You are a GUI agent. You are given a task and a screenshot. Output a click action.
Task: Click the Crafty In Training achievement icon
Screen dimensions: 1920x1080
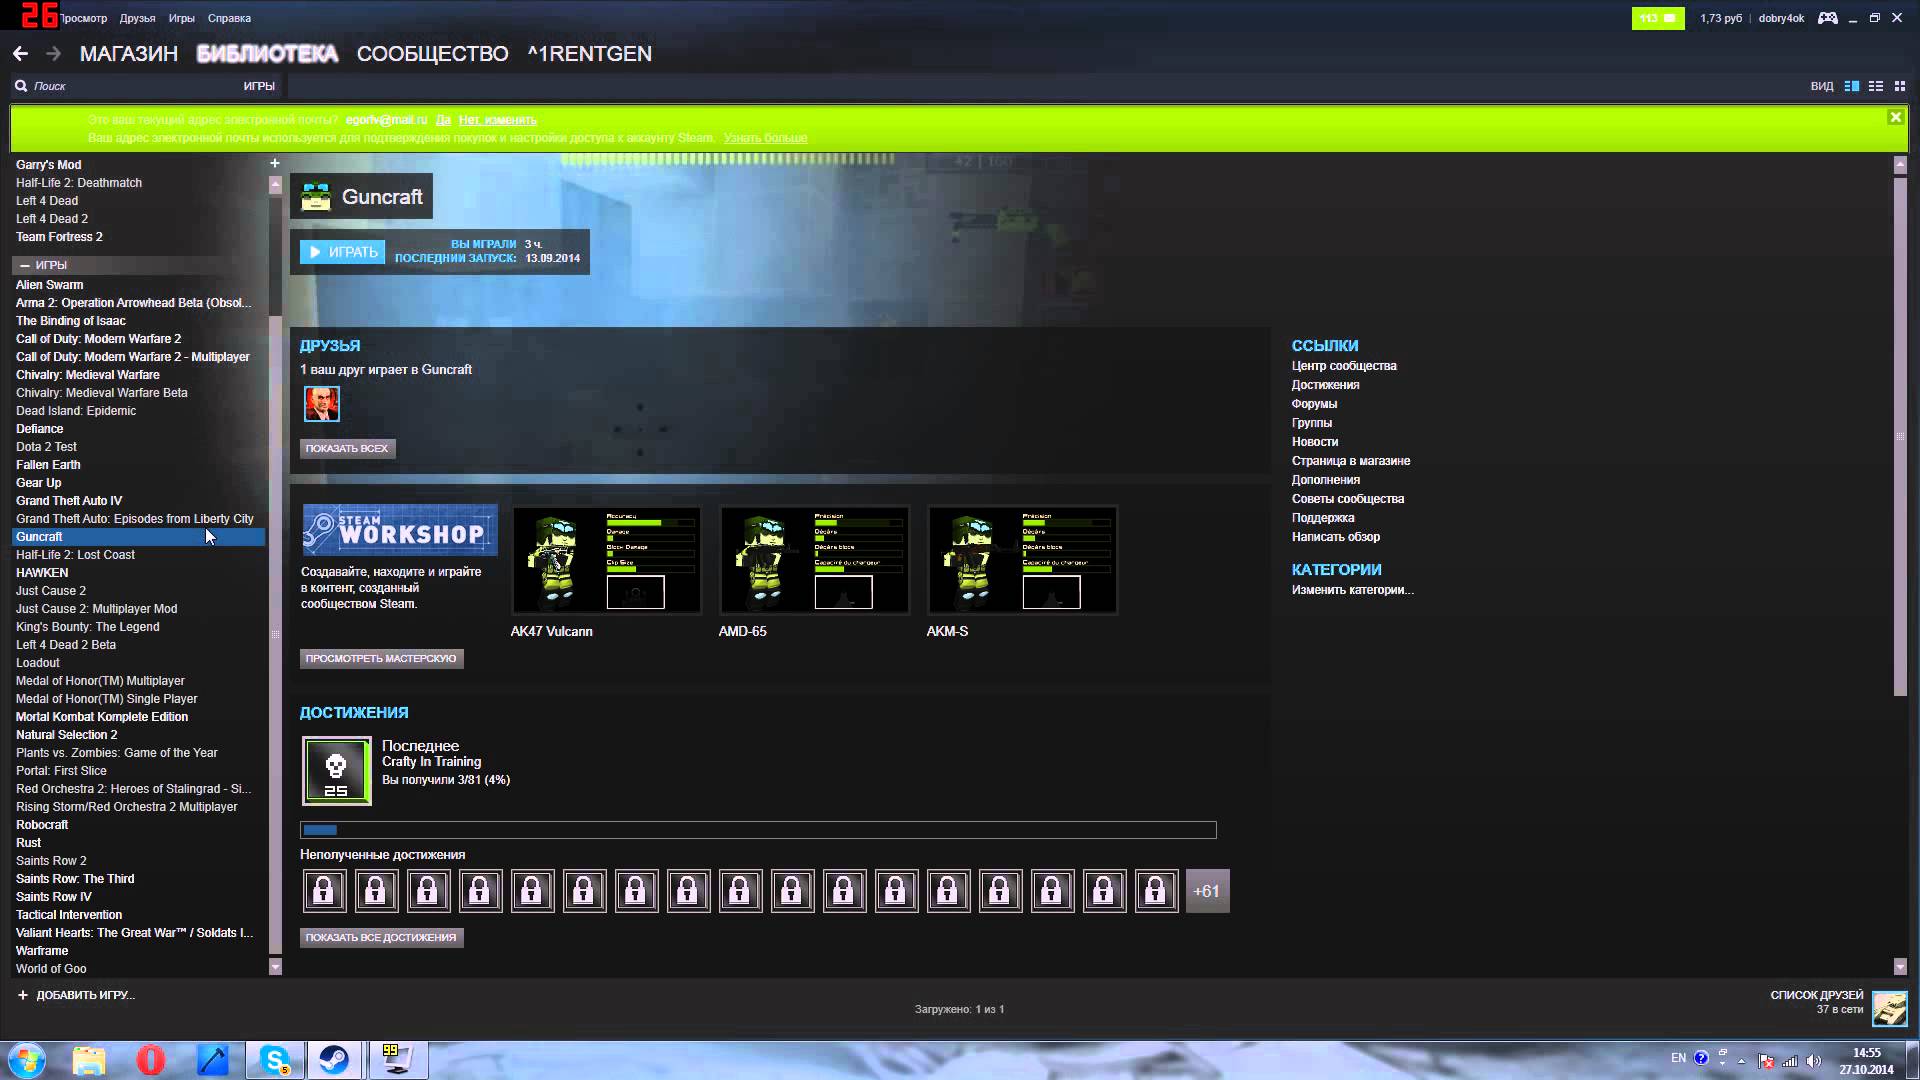coord(335,770)
